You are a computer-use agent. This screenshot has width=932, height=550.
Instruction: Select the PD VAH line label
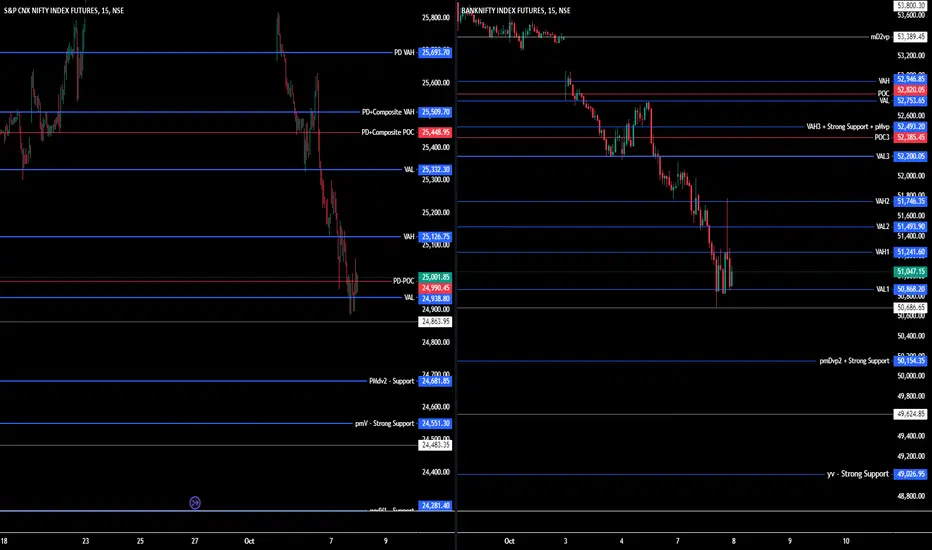[x=404, y=52]
